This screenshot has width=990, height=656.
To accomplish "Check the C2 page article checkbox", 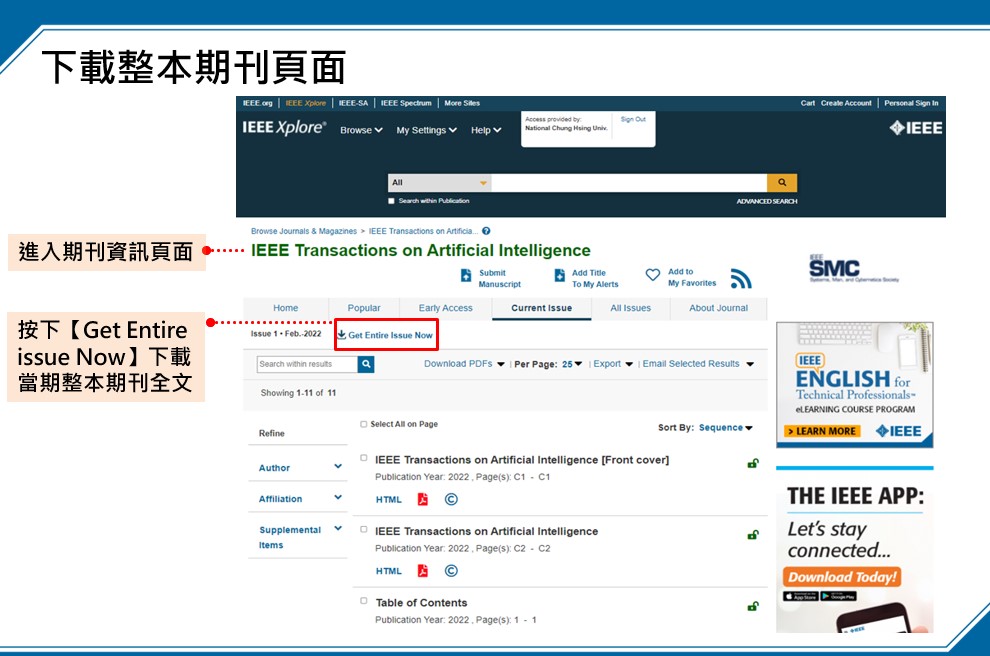I will 364,529.
